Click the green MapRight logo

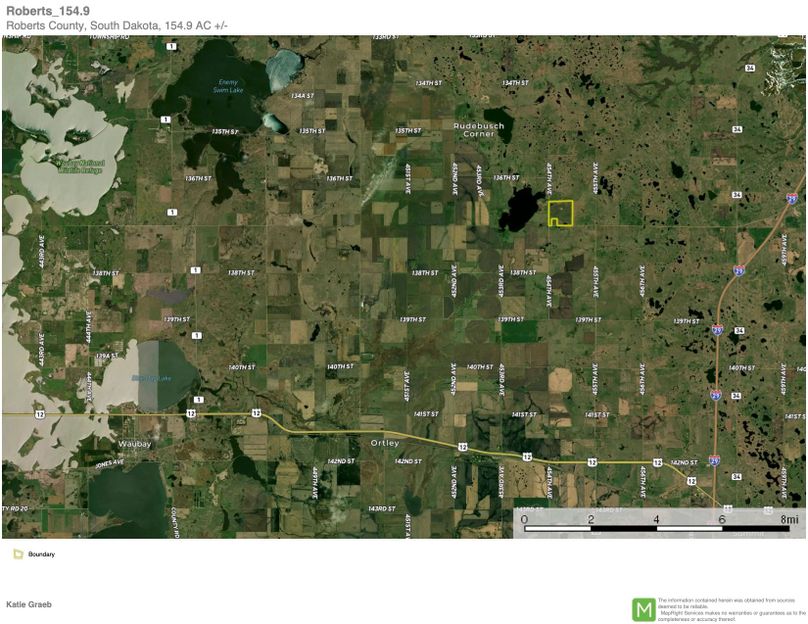point(644,610)
